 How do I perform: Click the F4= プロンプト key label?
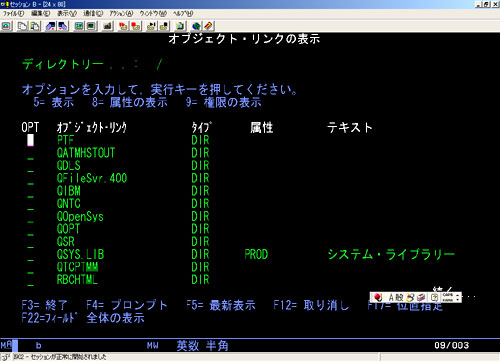click(126, 305)
